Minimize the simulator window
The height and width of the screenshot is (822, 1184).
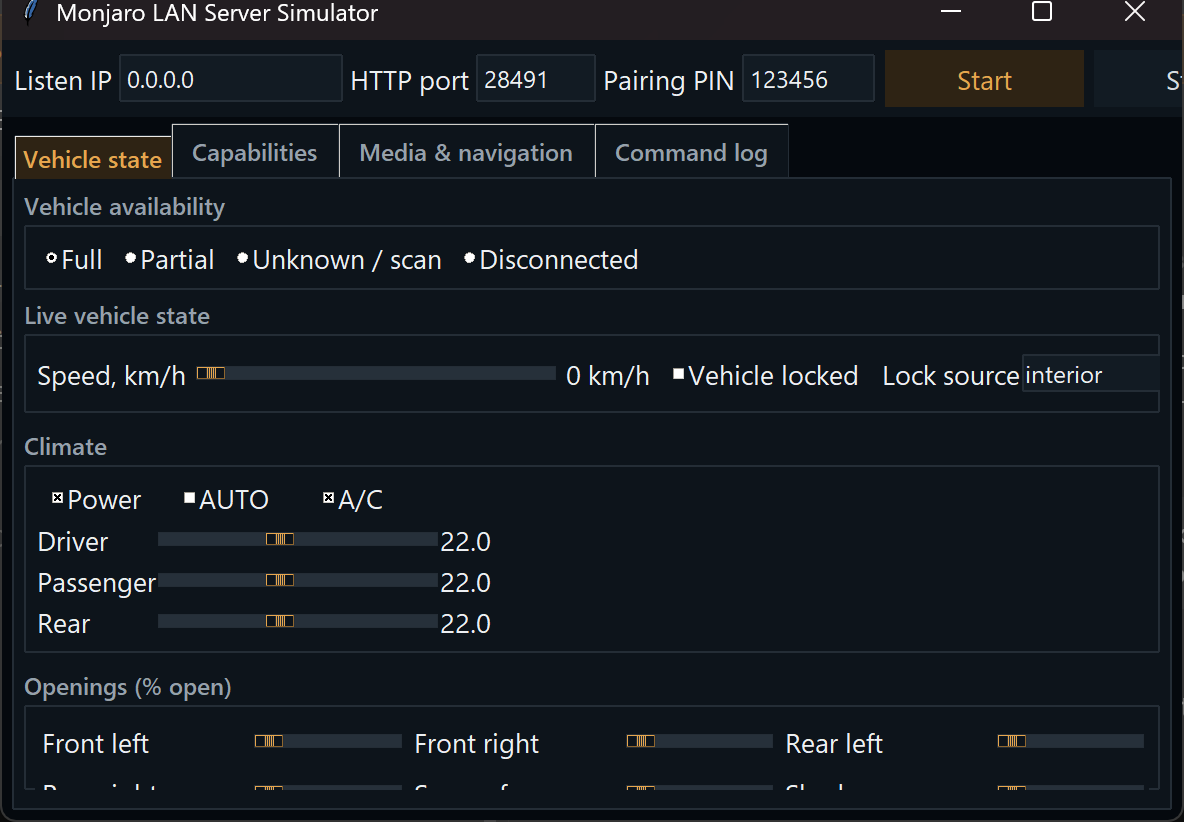951,11
